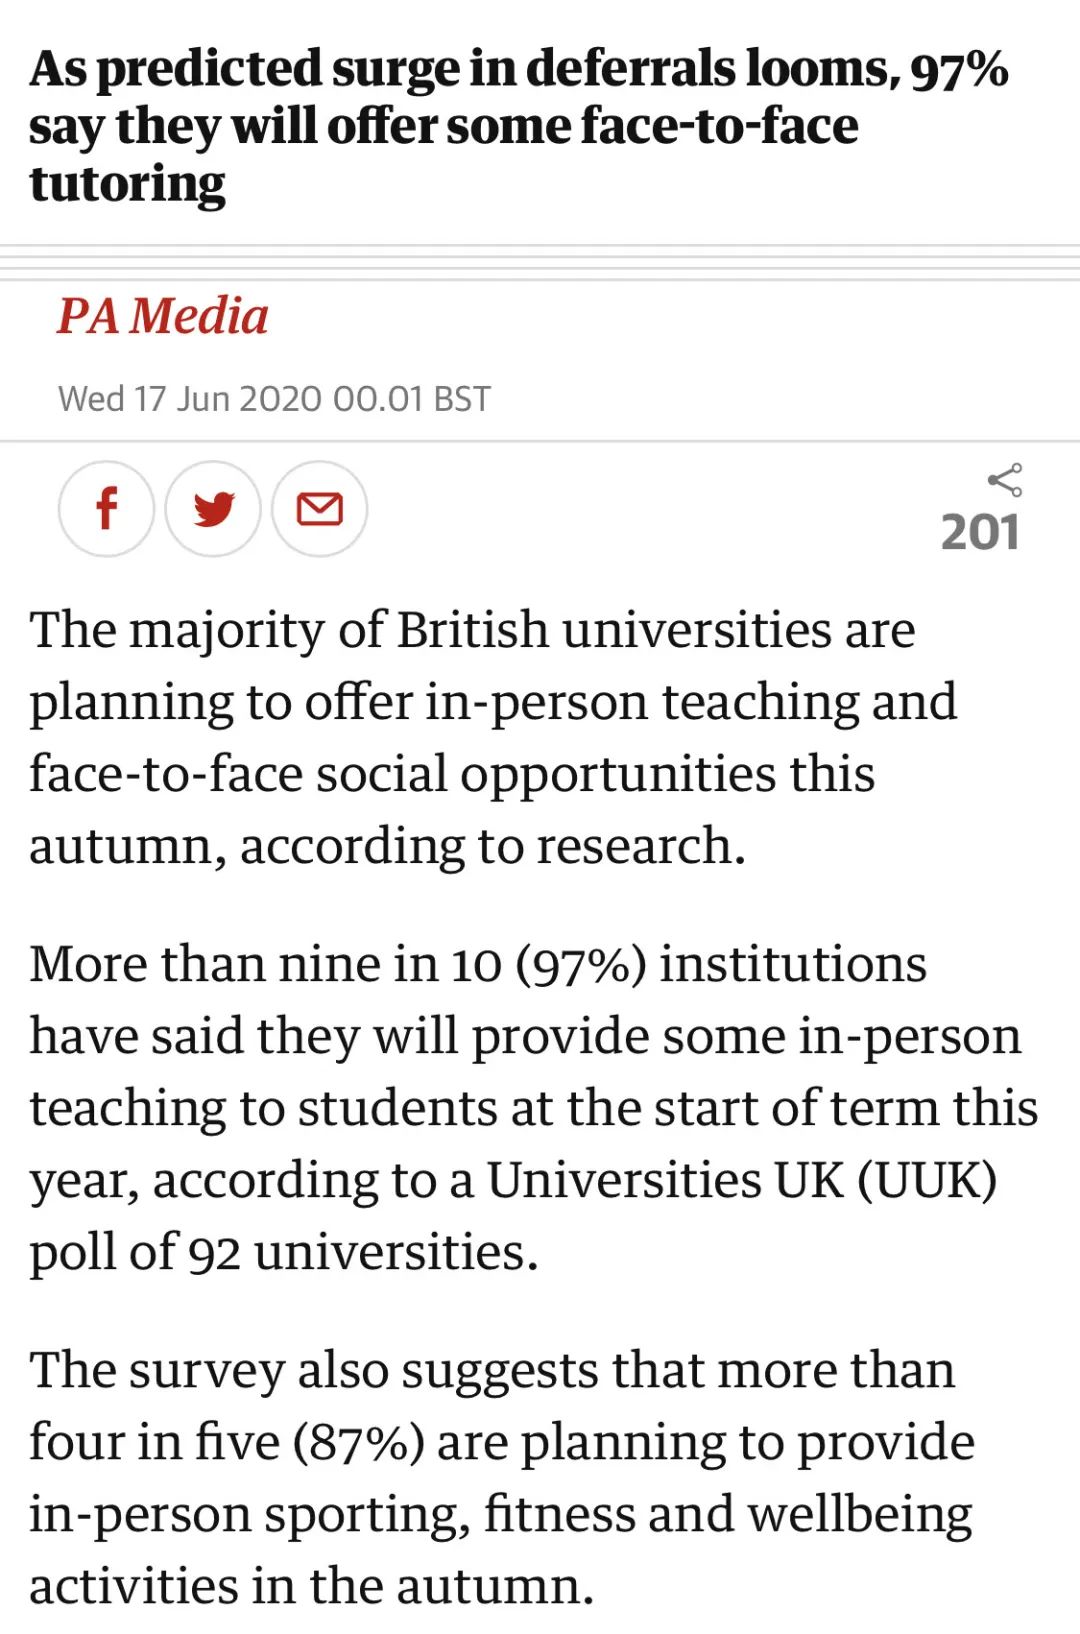Image resolution: width=1080 pixels, height=1634 pixels.
Task: Tap the paragraph starting 'The survey also suggests'
Action: (x=501, y=1478)
